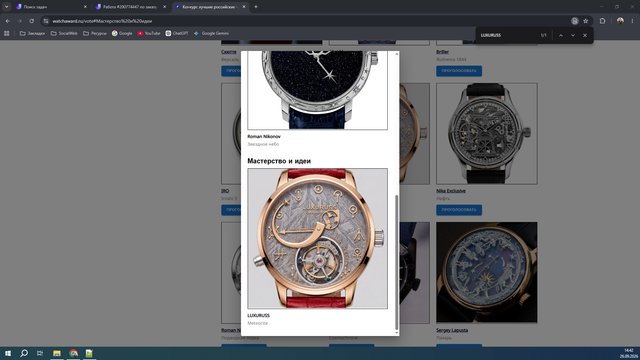Open the browser extensions puzzle icon

[602, 21]
